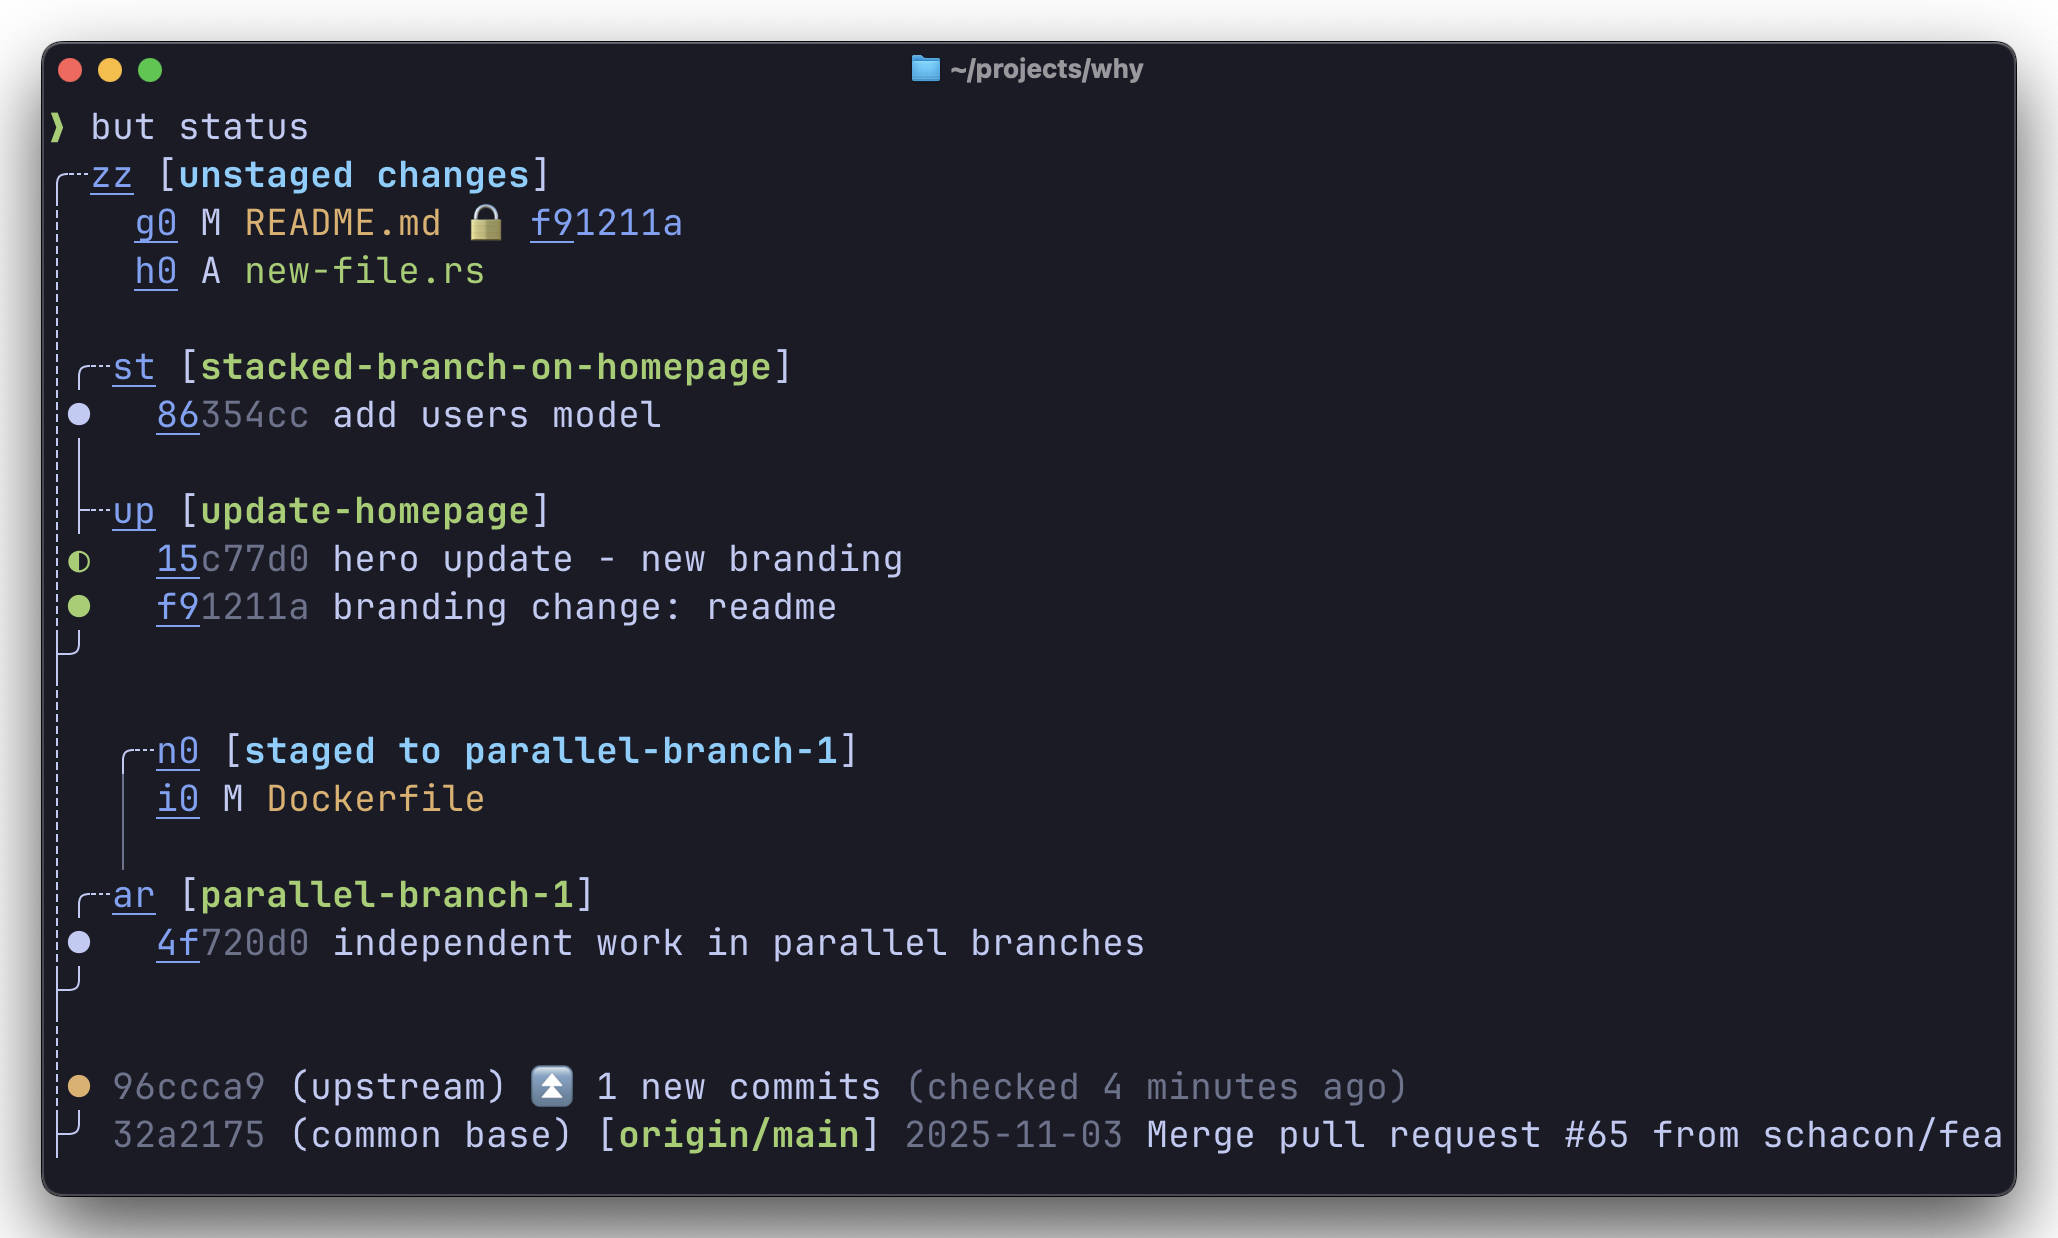Click the n0 staged to parallel-branch-1 shortcode
The height and width of the screenshot is (1238, 2058).
(178, 751)
